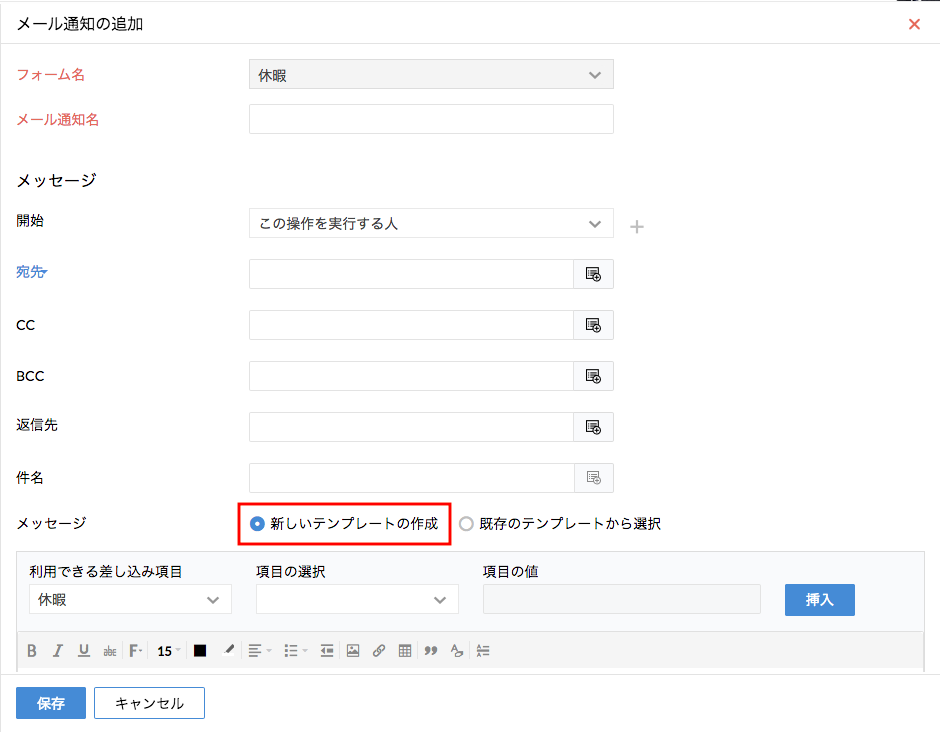Insert a hyperlink using link icon

[379, 650]
